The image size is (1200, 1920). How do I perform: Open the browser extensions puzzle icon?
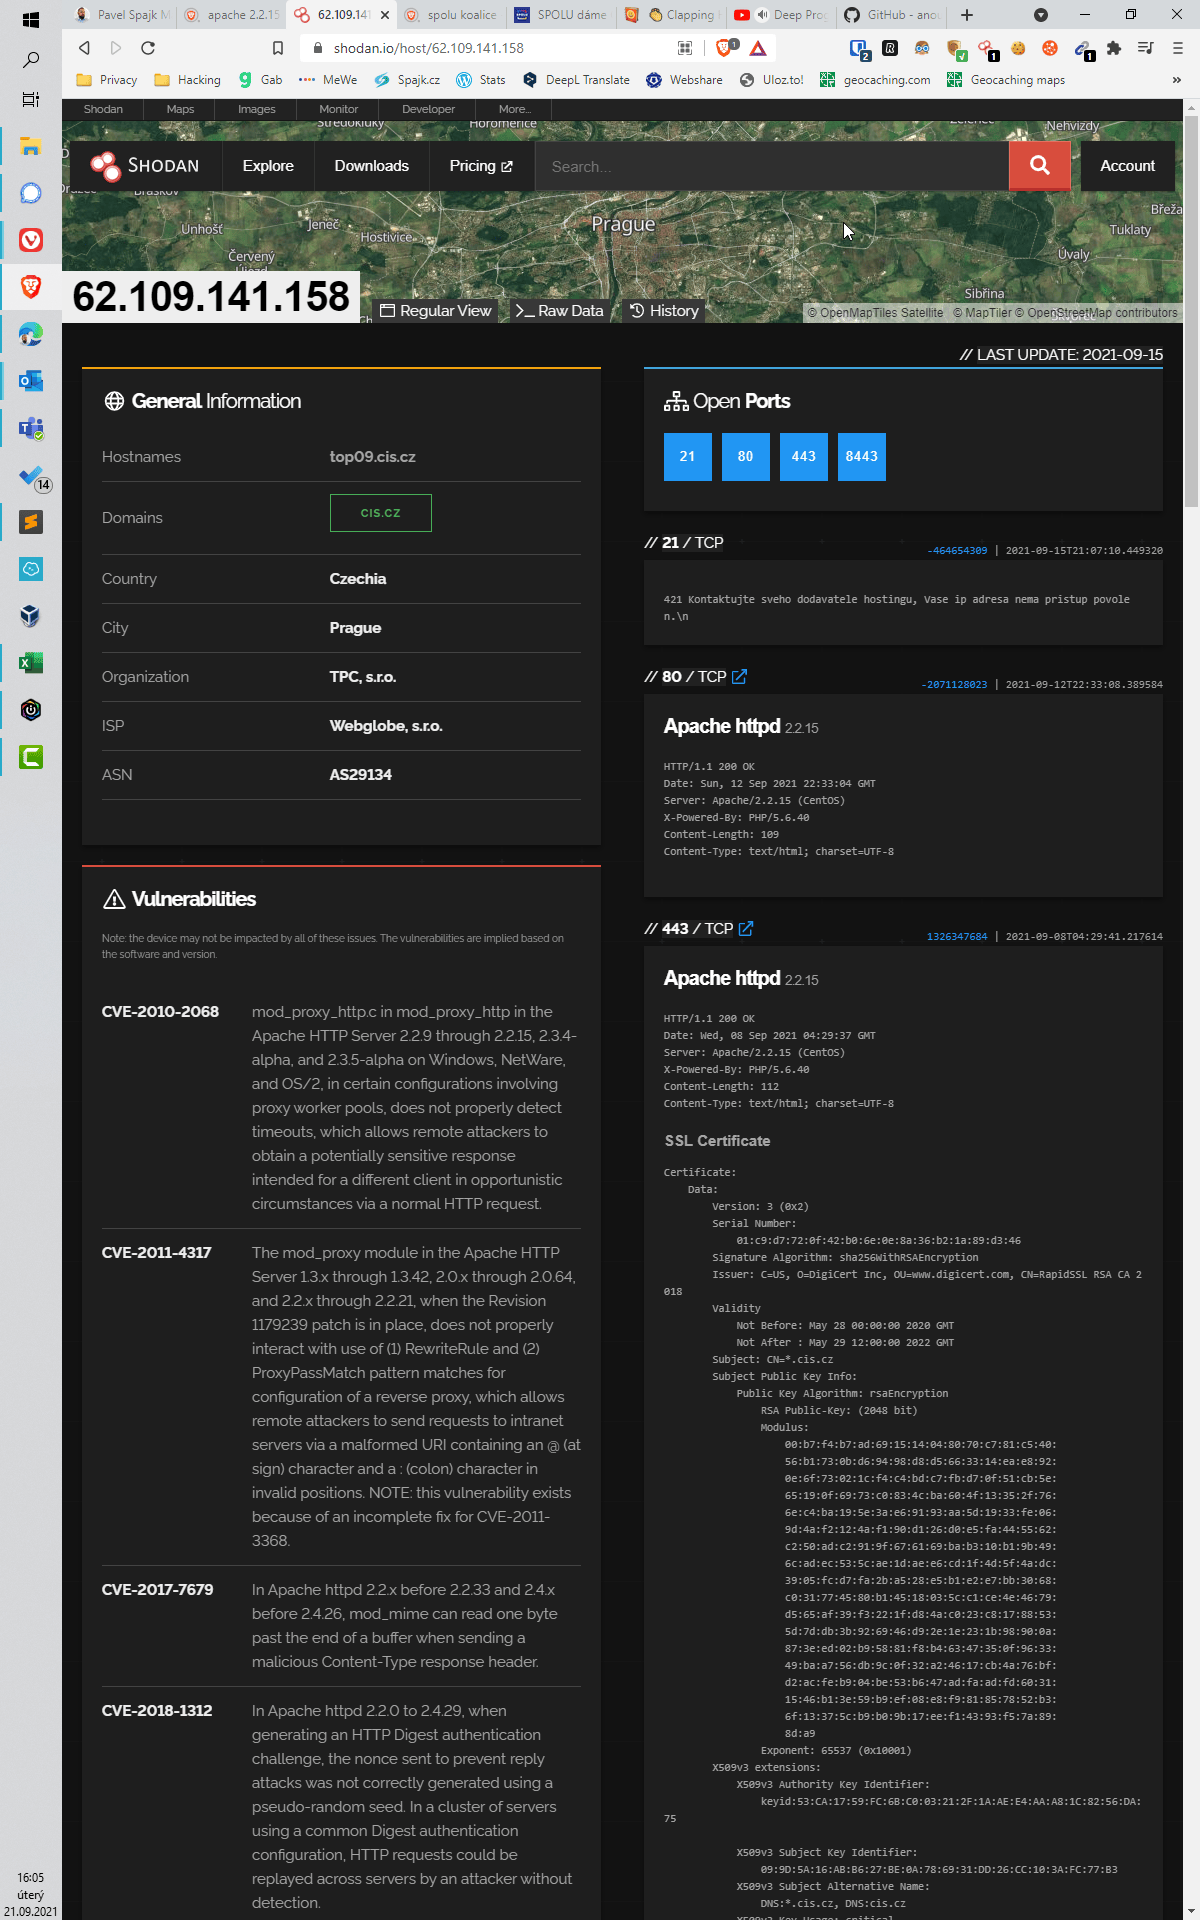[x=1114, y=48]
